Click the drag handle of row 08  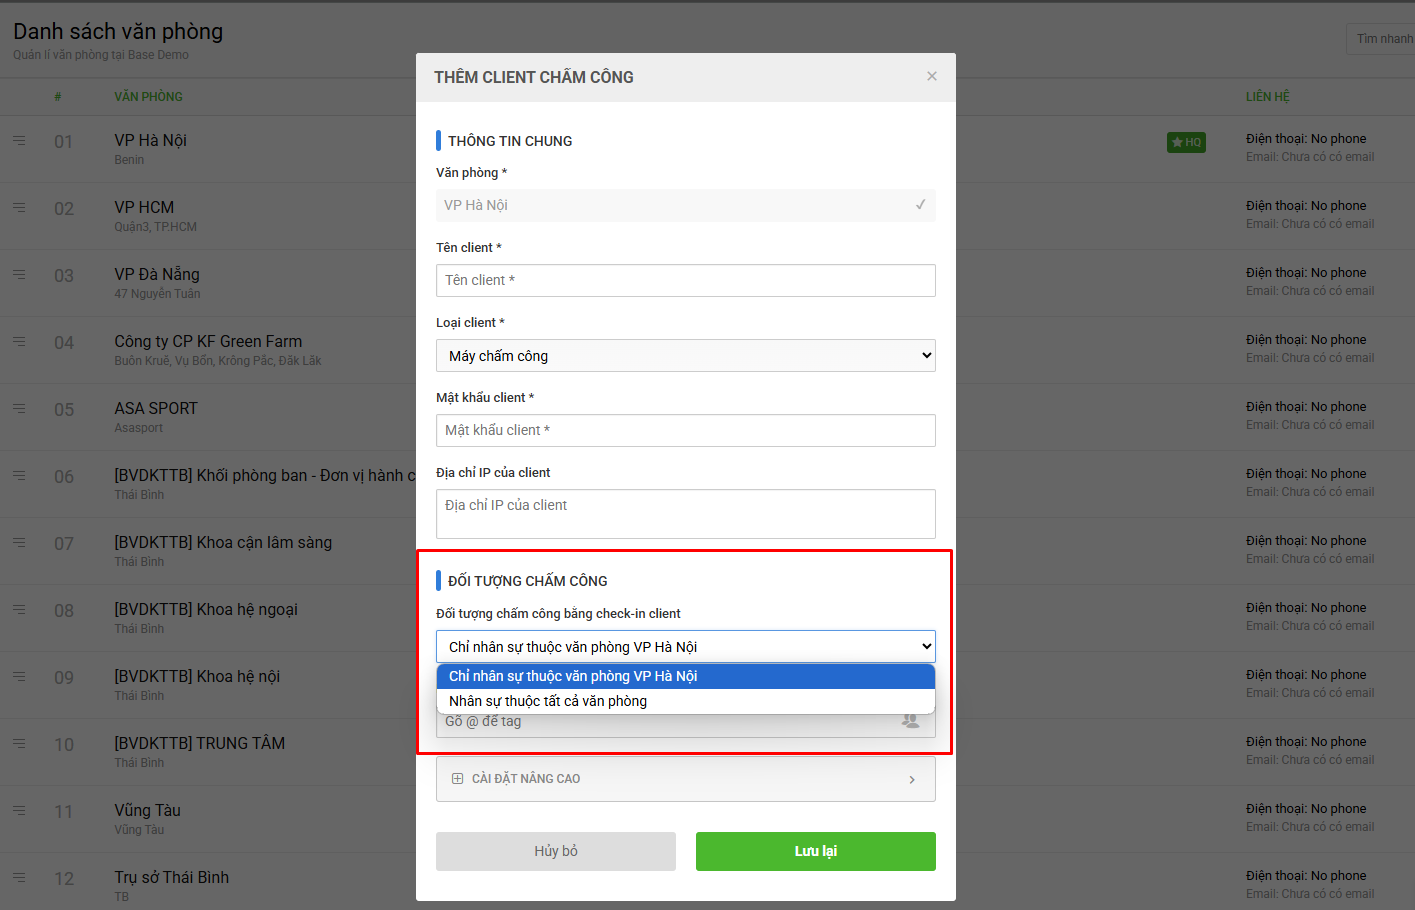(x=19, y=610)
